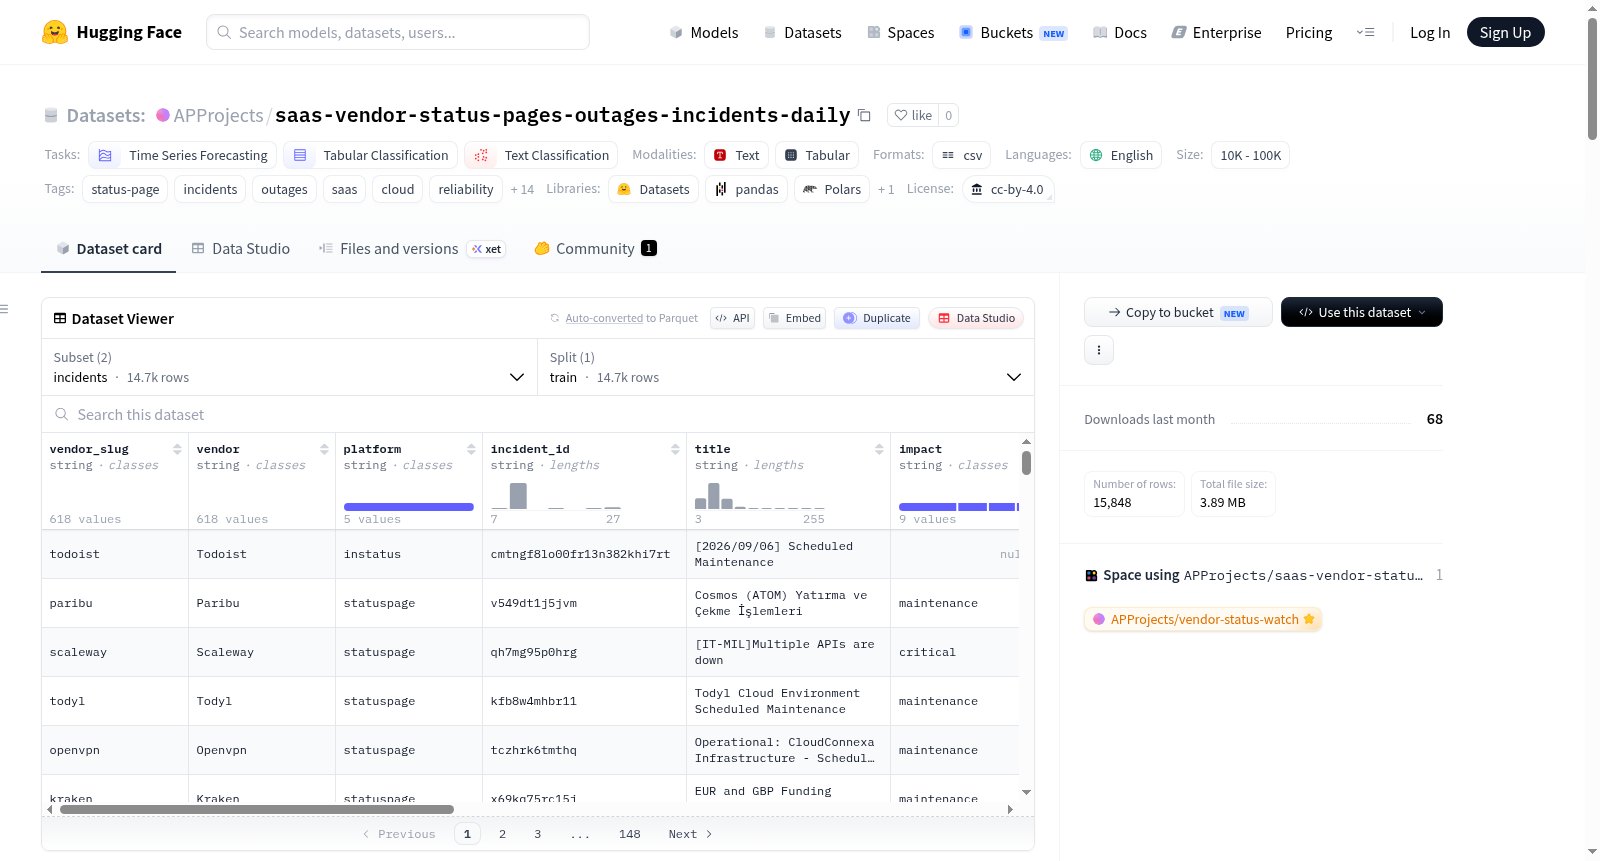
Task: Switch to the Data Studio tab
Action: (240, 249)
